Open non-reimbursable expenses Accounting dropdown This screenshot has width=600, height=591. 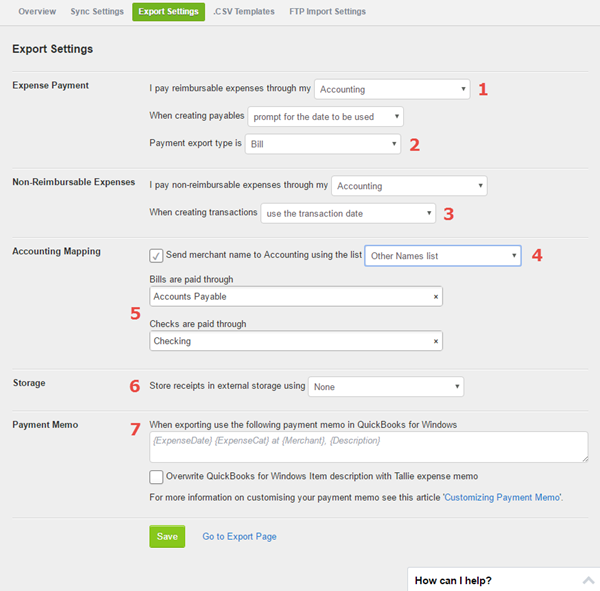click(409, 186)
